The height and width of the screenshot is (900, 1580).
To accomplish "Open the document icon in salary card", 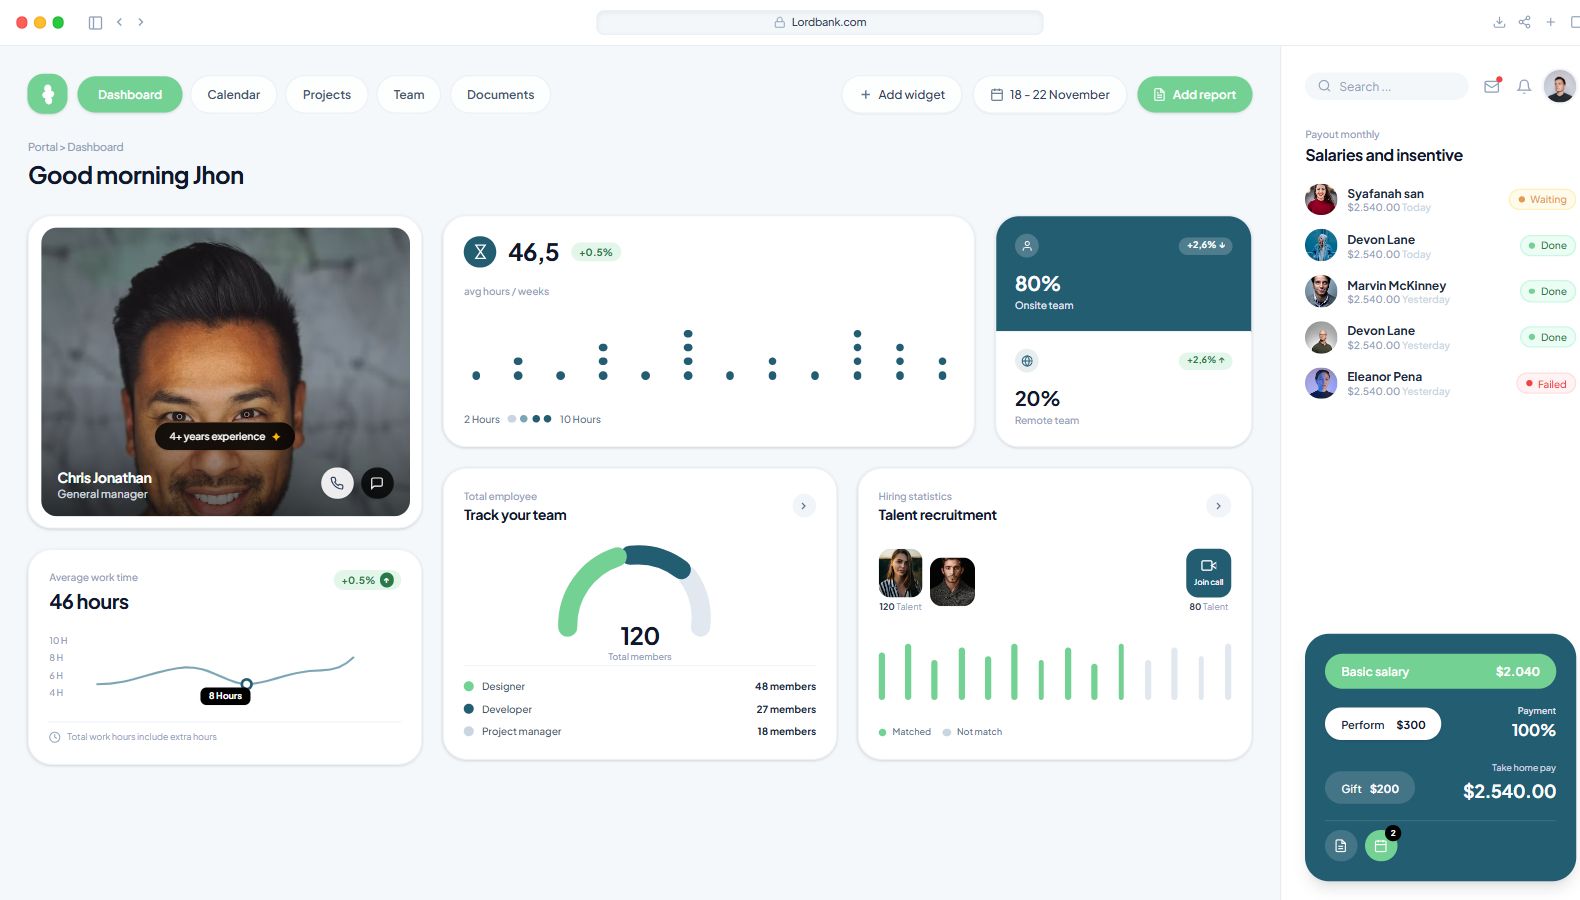I will tap(1341, 845).
